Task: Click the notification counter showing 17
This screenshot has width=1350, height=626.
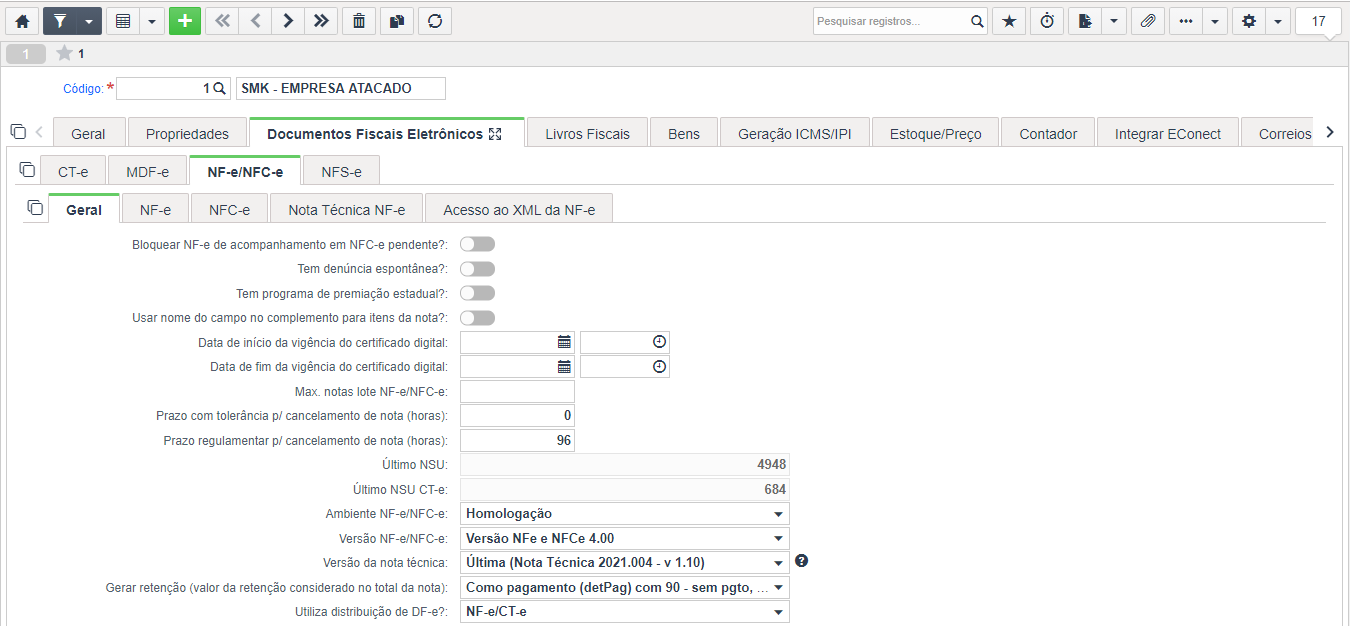Action: click(1318, 21)
